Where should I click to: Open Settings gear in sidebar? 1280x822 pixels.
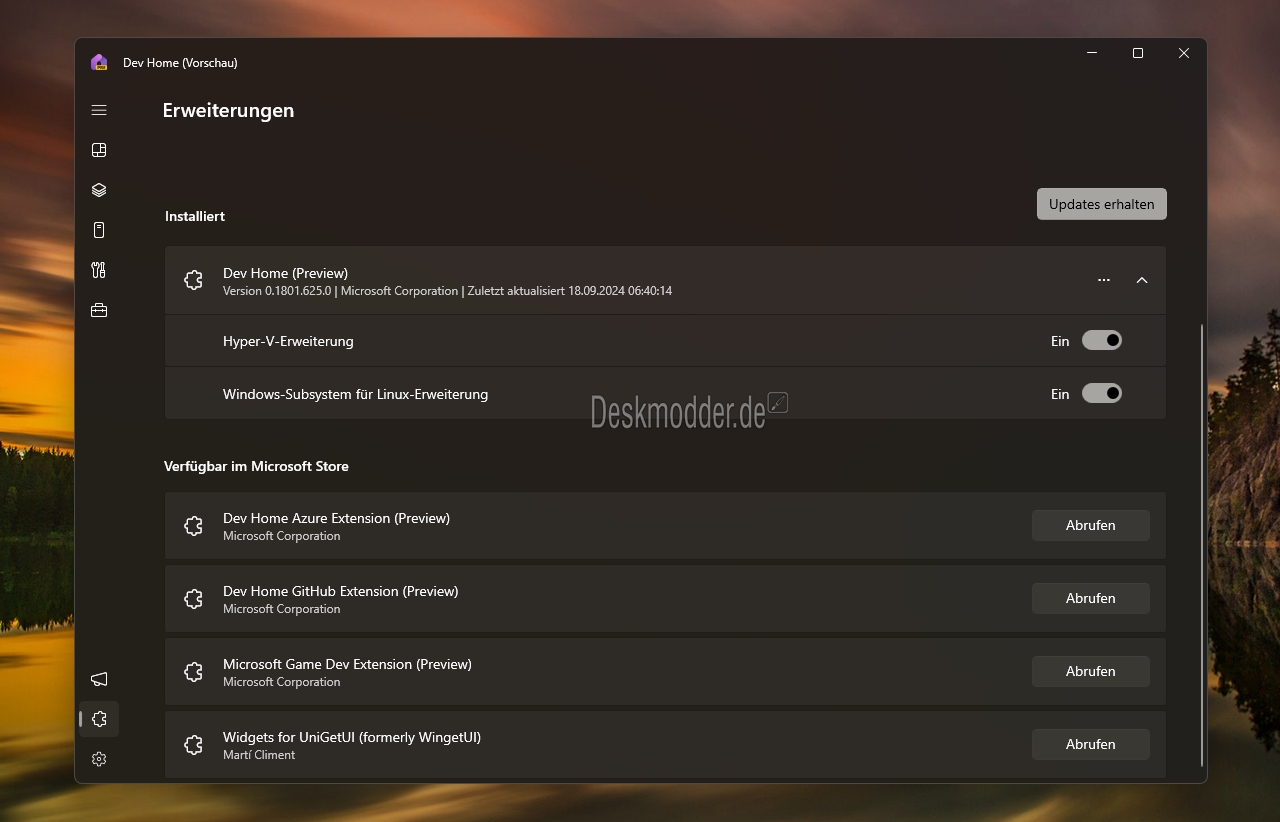[99, 759]
